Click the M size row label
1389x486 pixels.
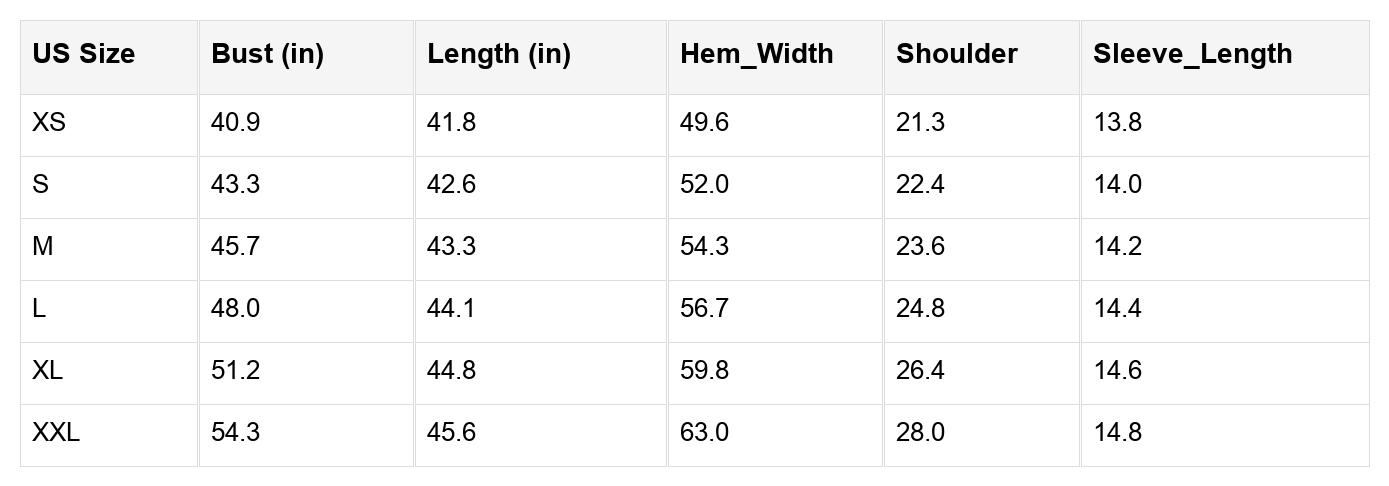point(43,247)
